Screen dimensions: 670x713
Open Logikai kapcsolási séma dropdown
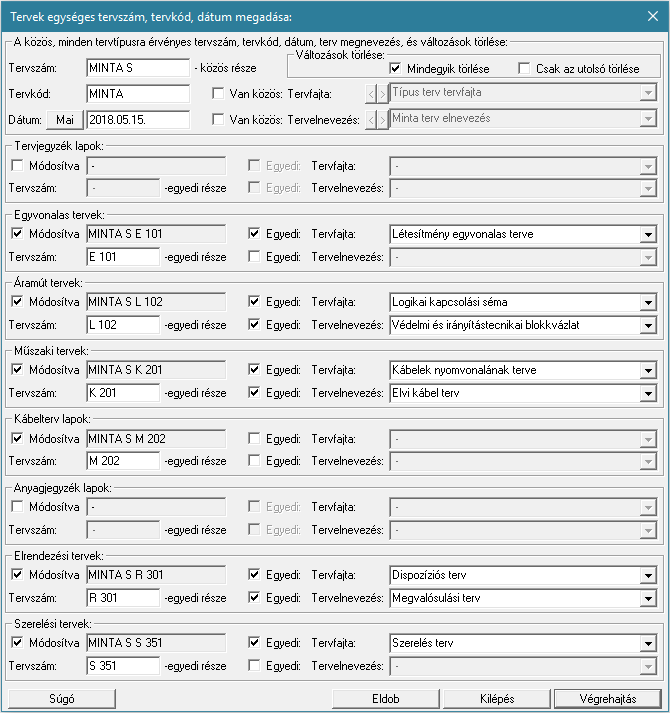click(648, 302)
